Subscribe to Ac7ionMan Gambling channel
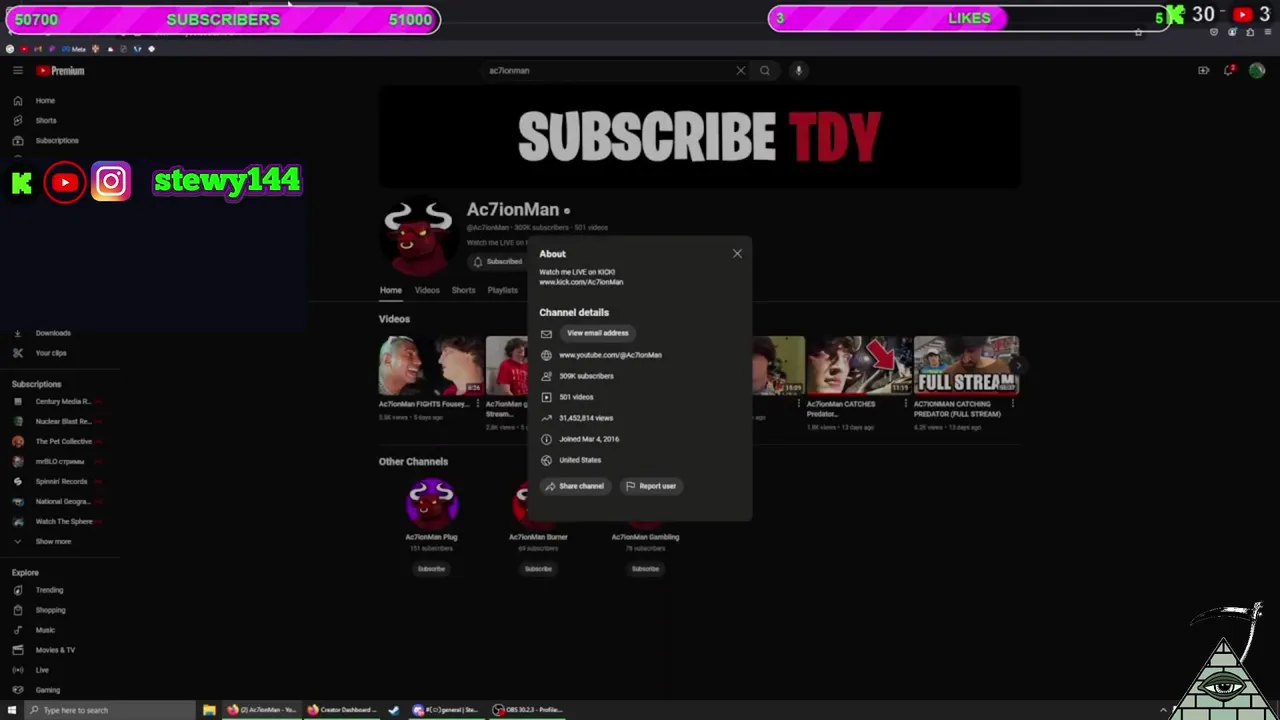 point(645,569)
